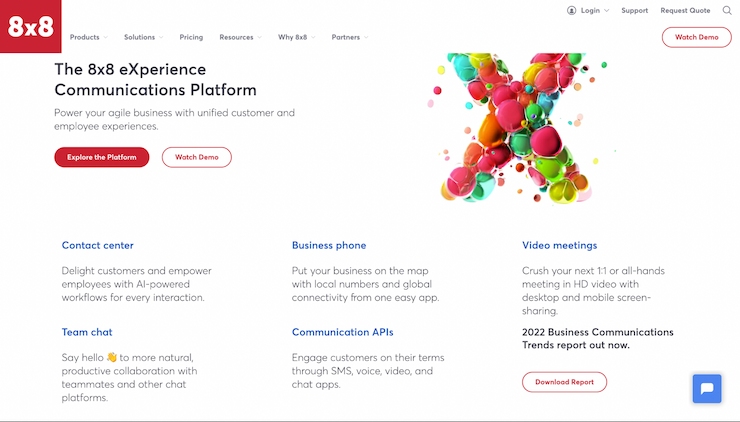Open the Business phone link
The height and width of the screenshot is (422, 740).
[329, 245]
